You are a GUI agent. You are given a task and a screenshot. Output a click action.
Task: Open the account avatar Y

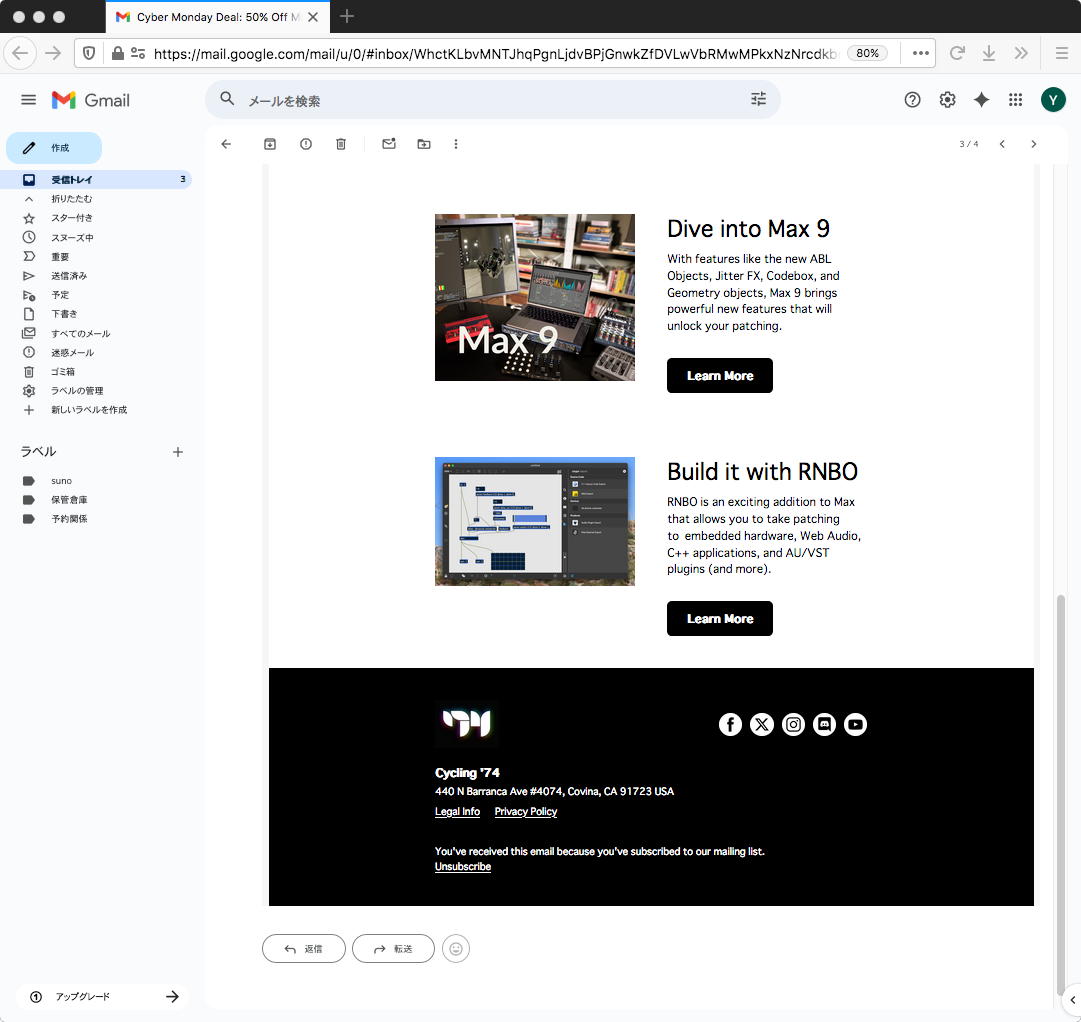pyautogui.click(x=1053, y=100)
